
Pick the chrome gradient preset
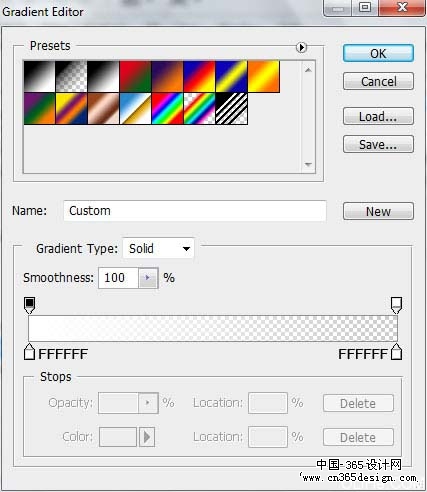[135, 109]
